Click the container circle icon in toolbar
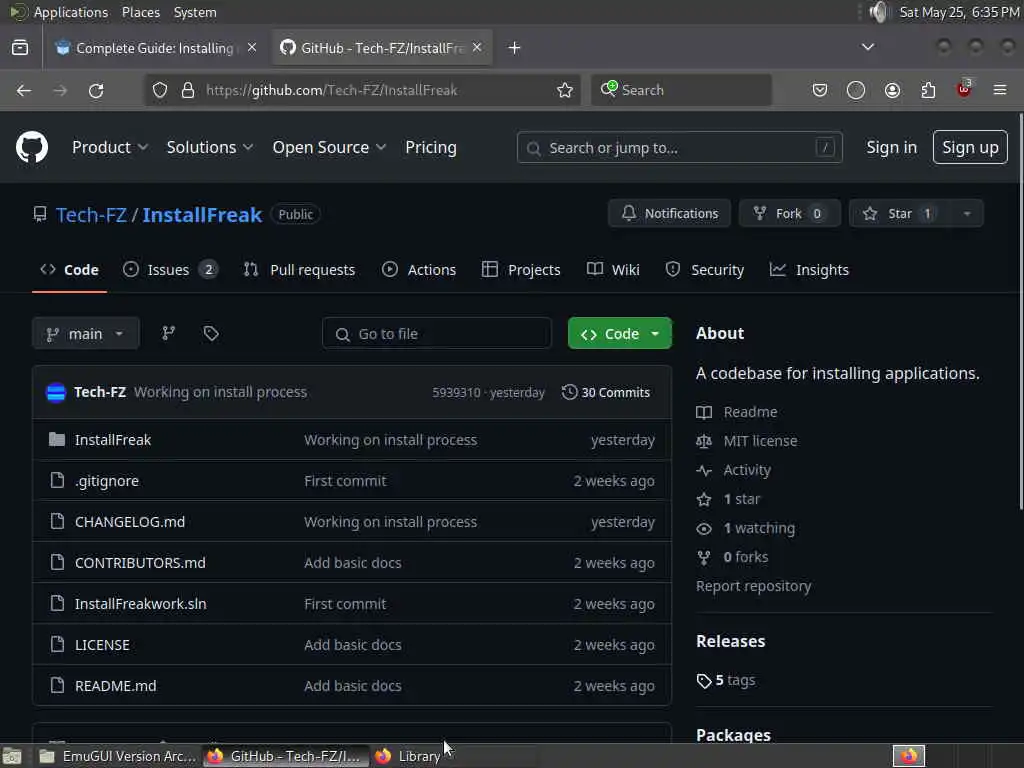Viewport: 1024px width, 768px height. click(x=856, y=90)
